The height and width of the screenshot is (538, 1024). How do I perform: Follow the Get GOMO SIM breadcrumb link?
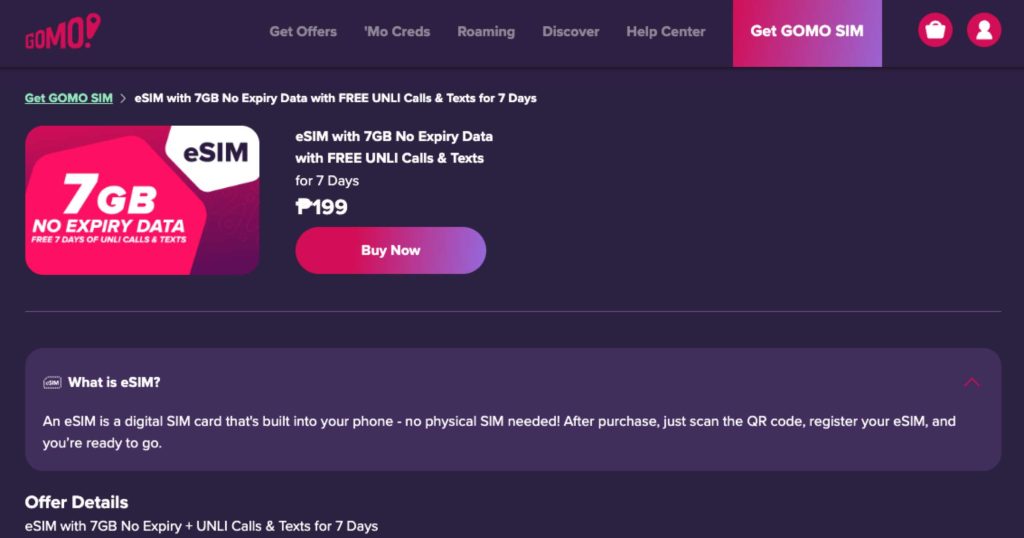tap(69, 99)
